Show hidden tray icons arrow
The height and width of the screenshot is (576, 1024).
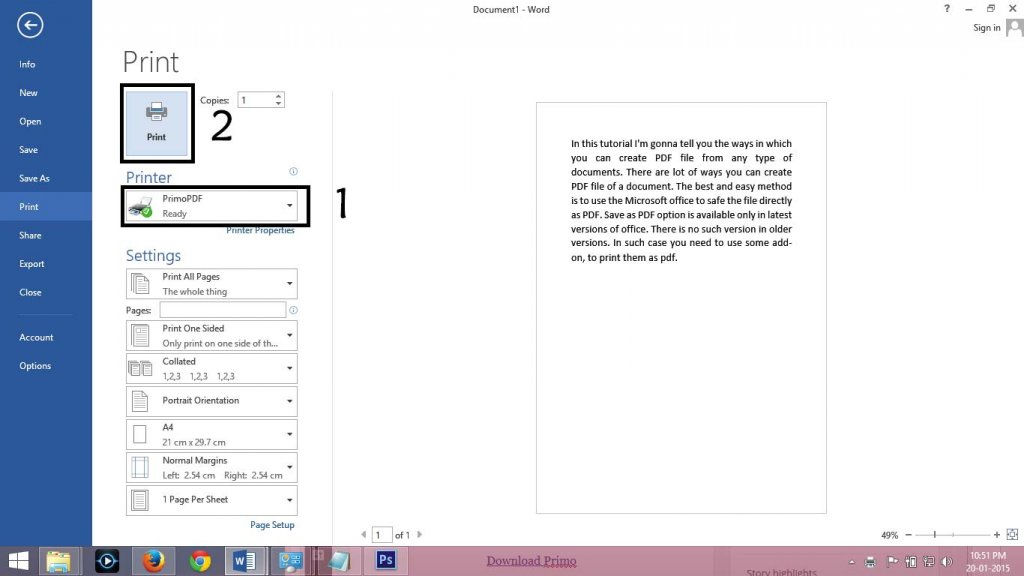tap(852, 562)
